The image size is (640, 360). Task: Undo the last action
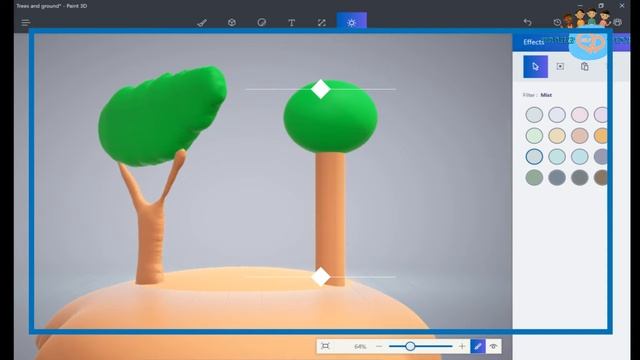pyautogui.click(x=528, y=22)
